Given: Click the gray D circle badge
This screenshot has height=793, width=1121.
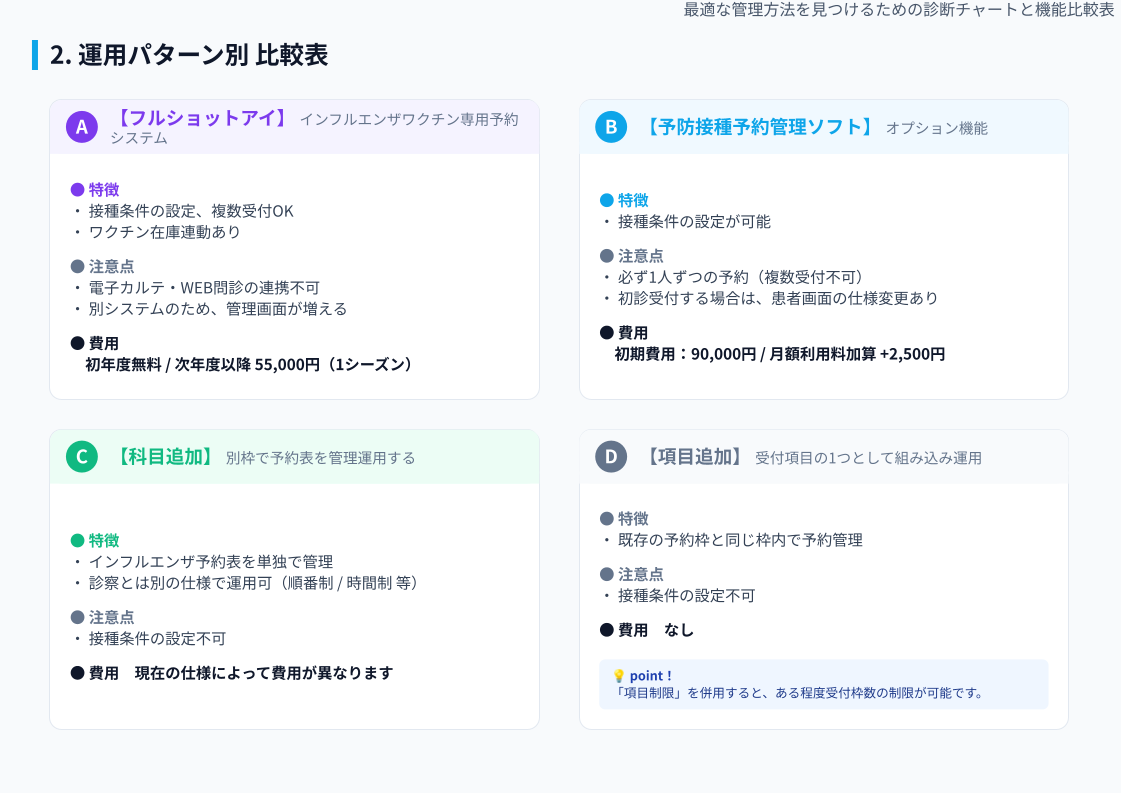Looking at the screenshot, I should [611, 457].
